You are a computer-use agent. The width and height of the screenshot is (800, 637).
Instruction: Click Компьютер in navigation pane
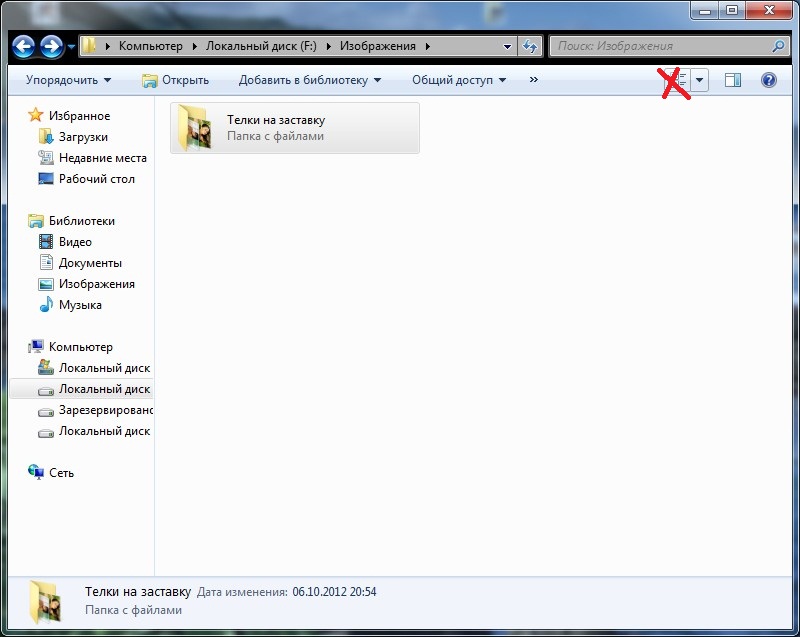tap(81, 347)
